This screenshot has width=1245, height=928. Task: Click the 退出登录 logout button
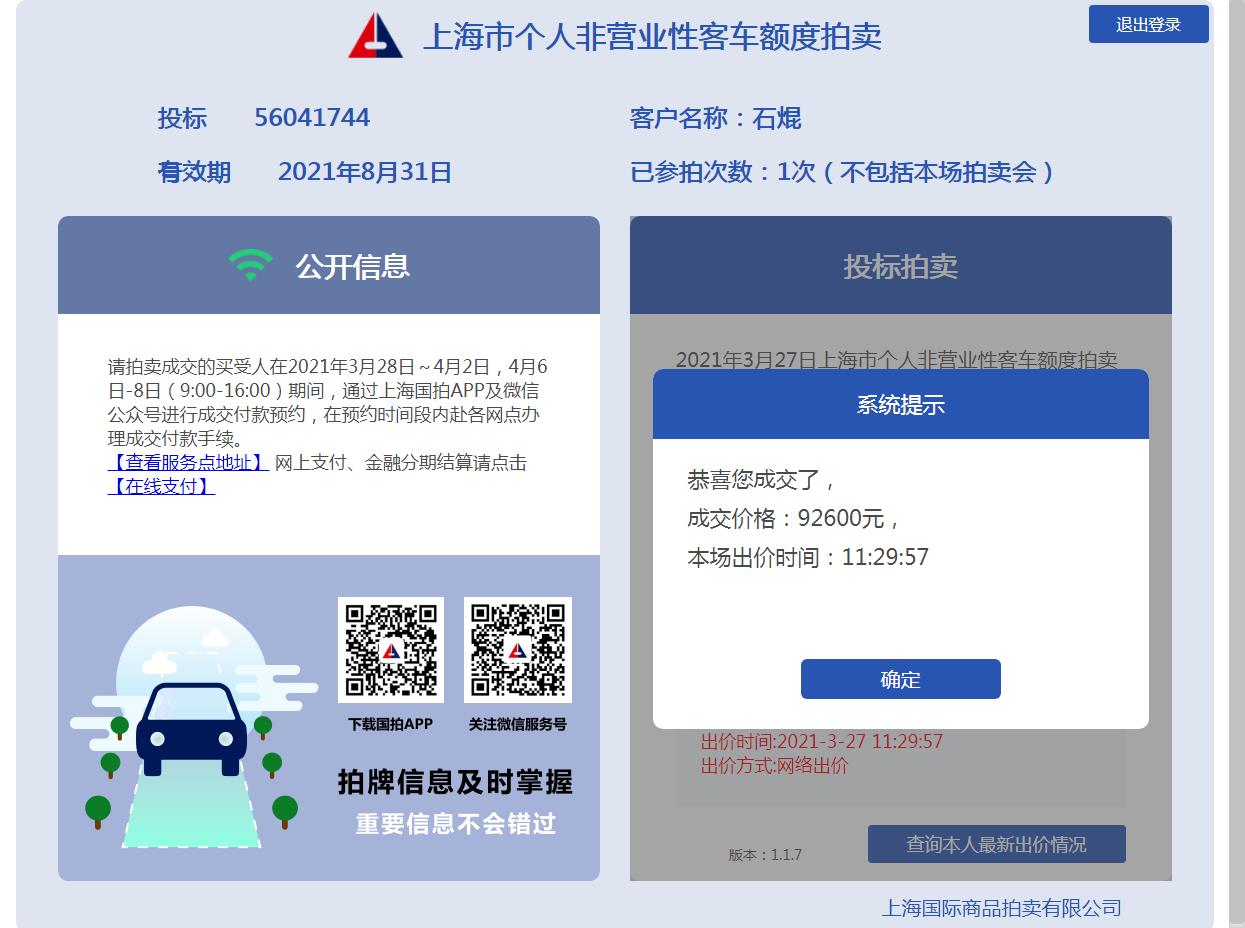click(1148, 25)
